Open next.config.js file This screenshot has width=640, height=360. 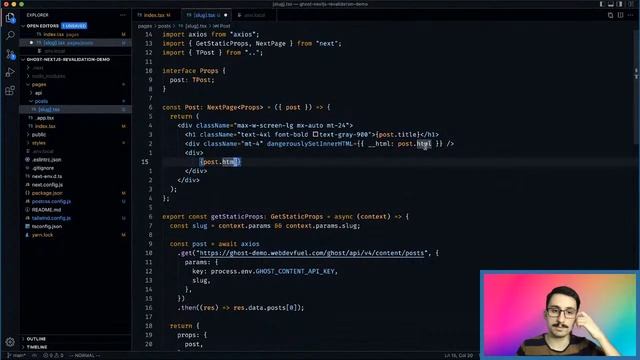[76, 185]
